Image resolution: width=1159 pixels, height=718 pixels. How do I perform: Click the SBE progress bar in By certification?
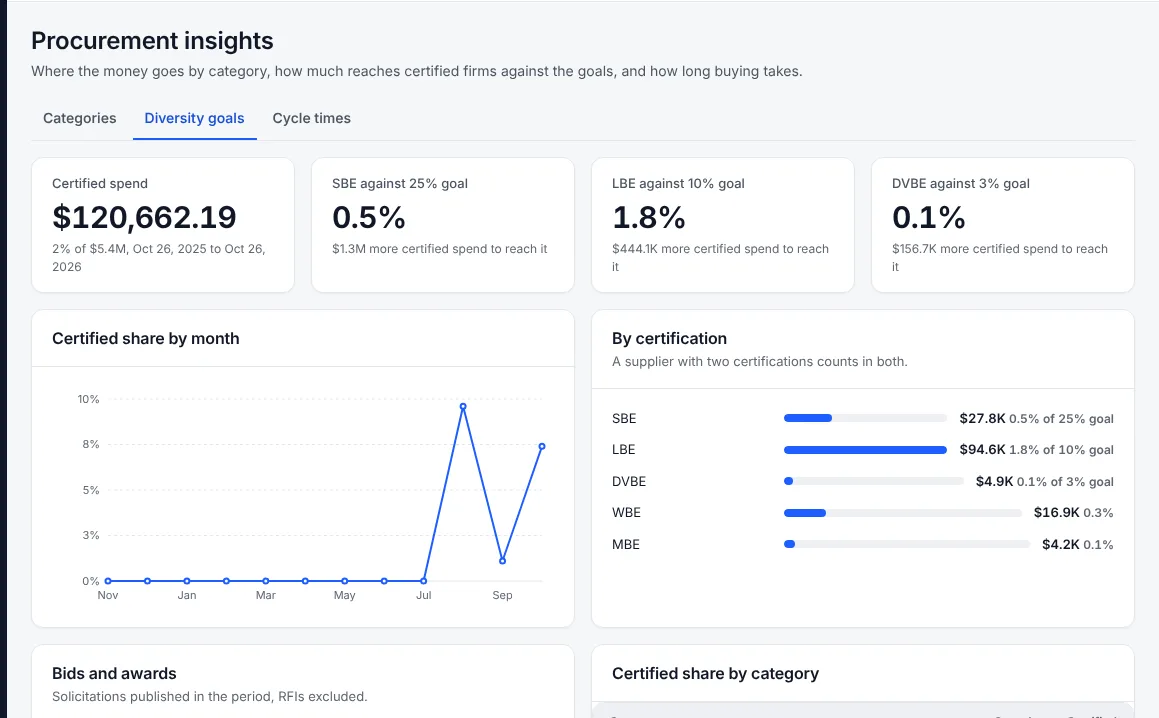865,419
